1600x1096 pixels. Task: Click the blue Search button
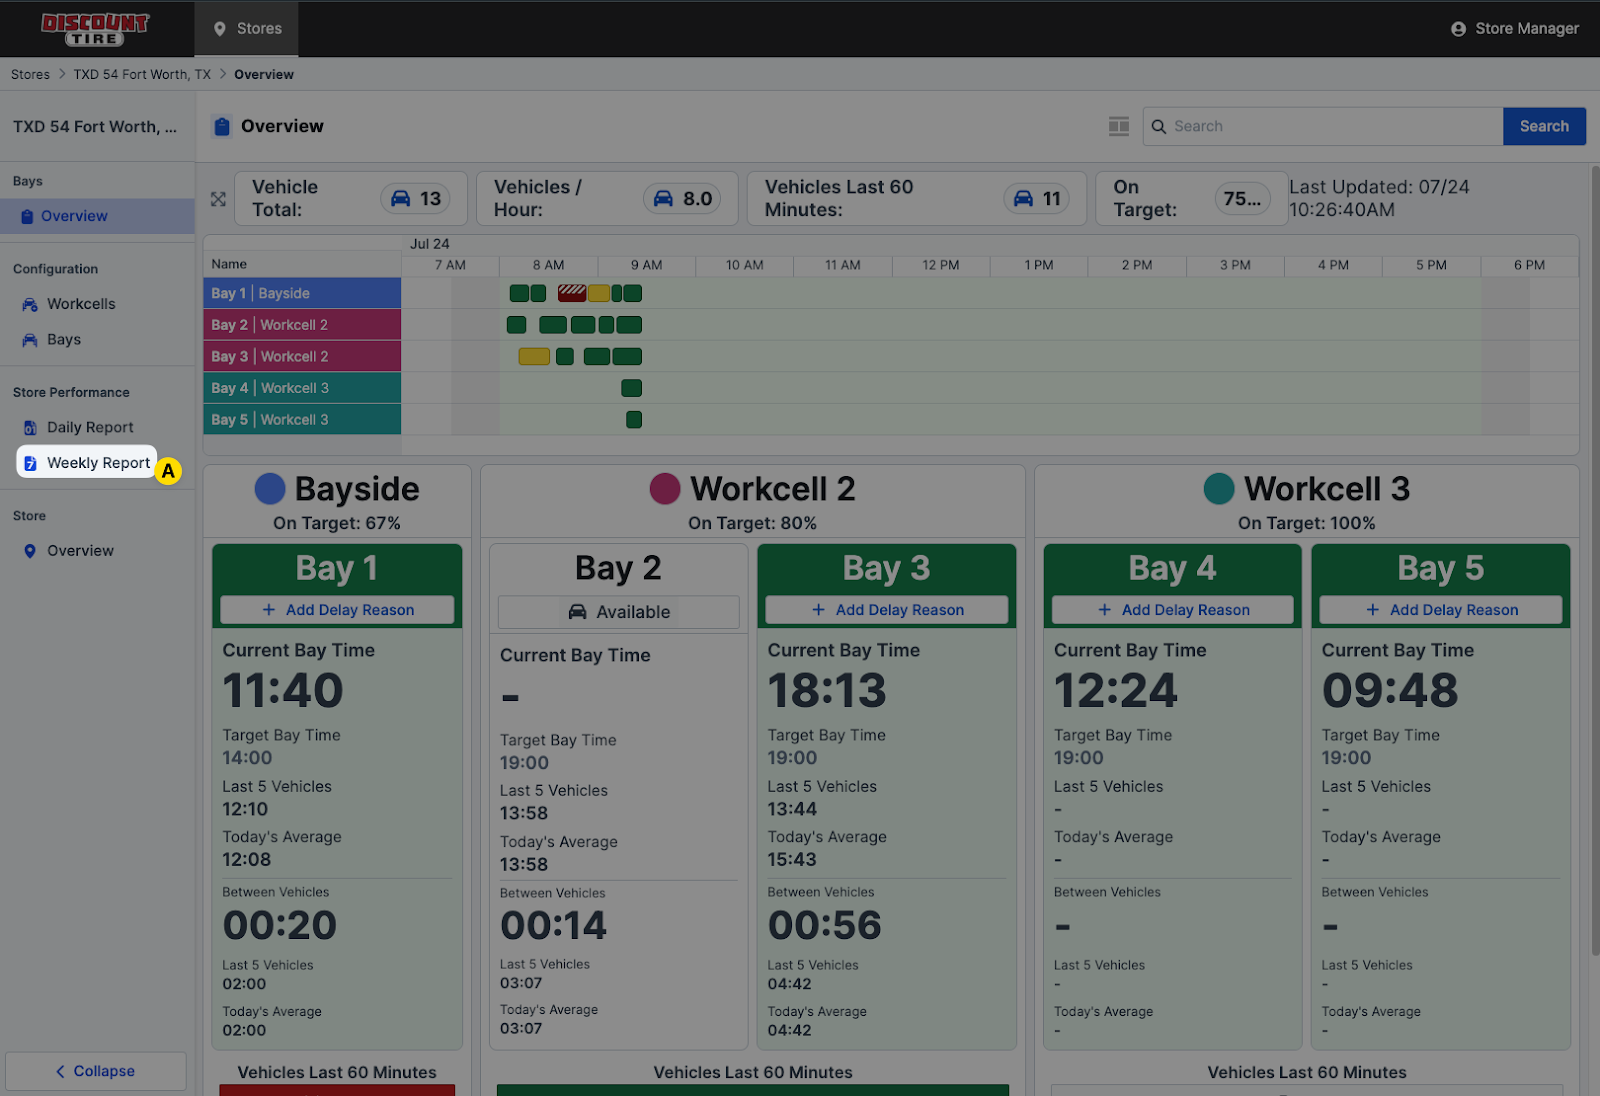pyautogui.click(x=1543, y=126)
